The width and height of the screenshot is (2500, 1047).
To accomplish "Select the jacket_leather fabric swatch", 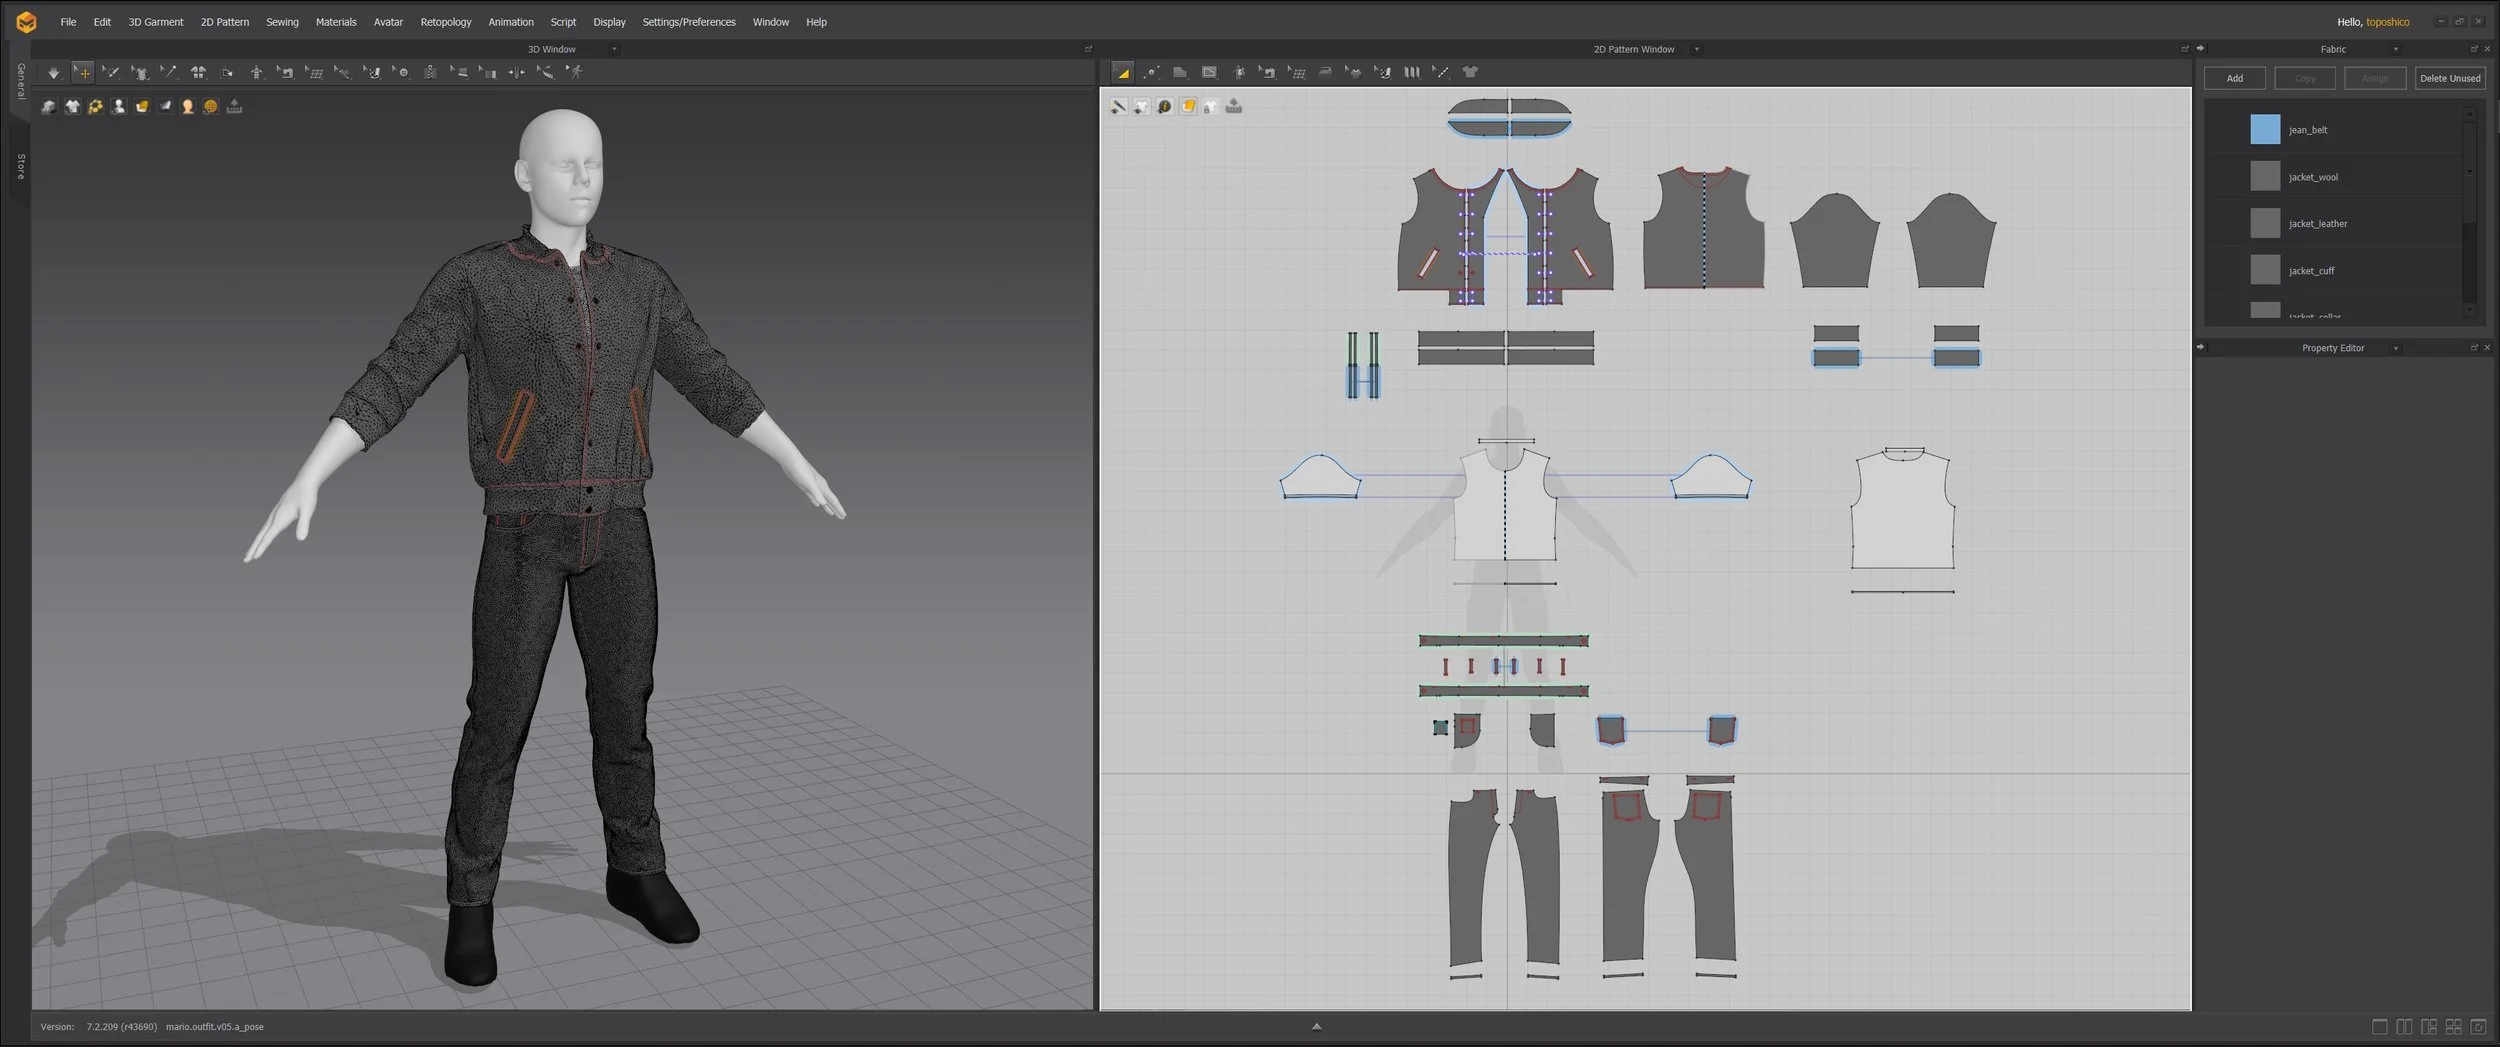I will tap(2265, 223).
